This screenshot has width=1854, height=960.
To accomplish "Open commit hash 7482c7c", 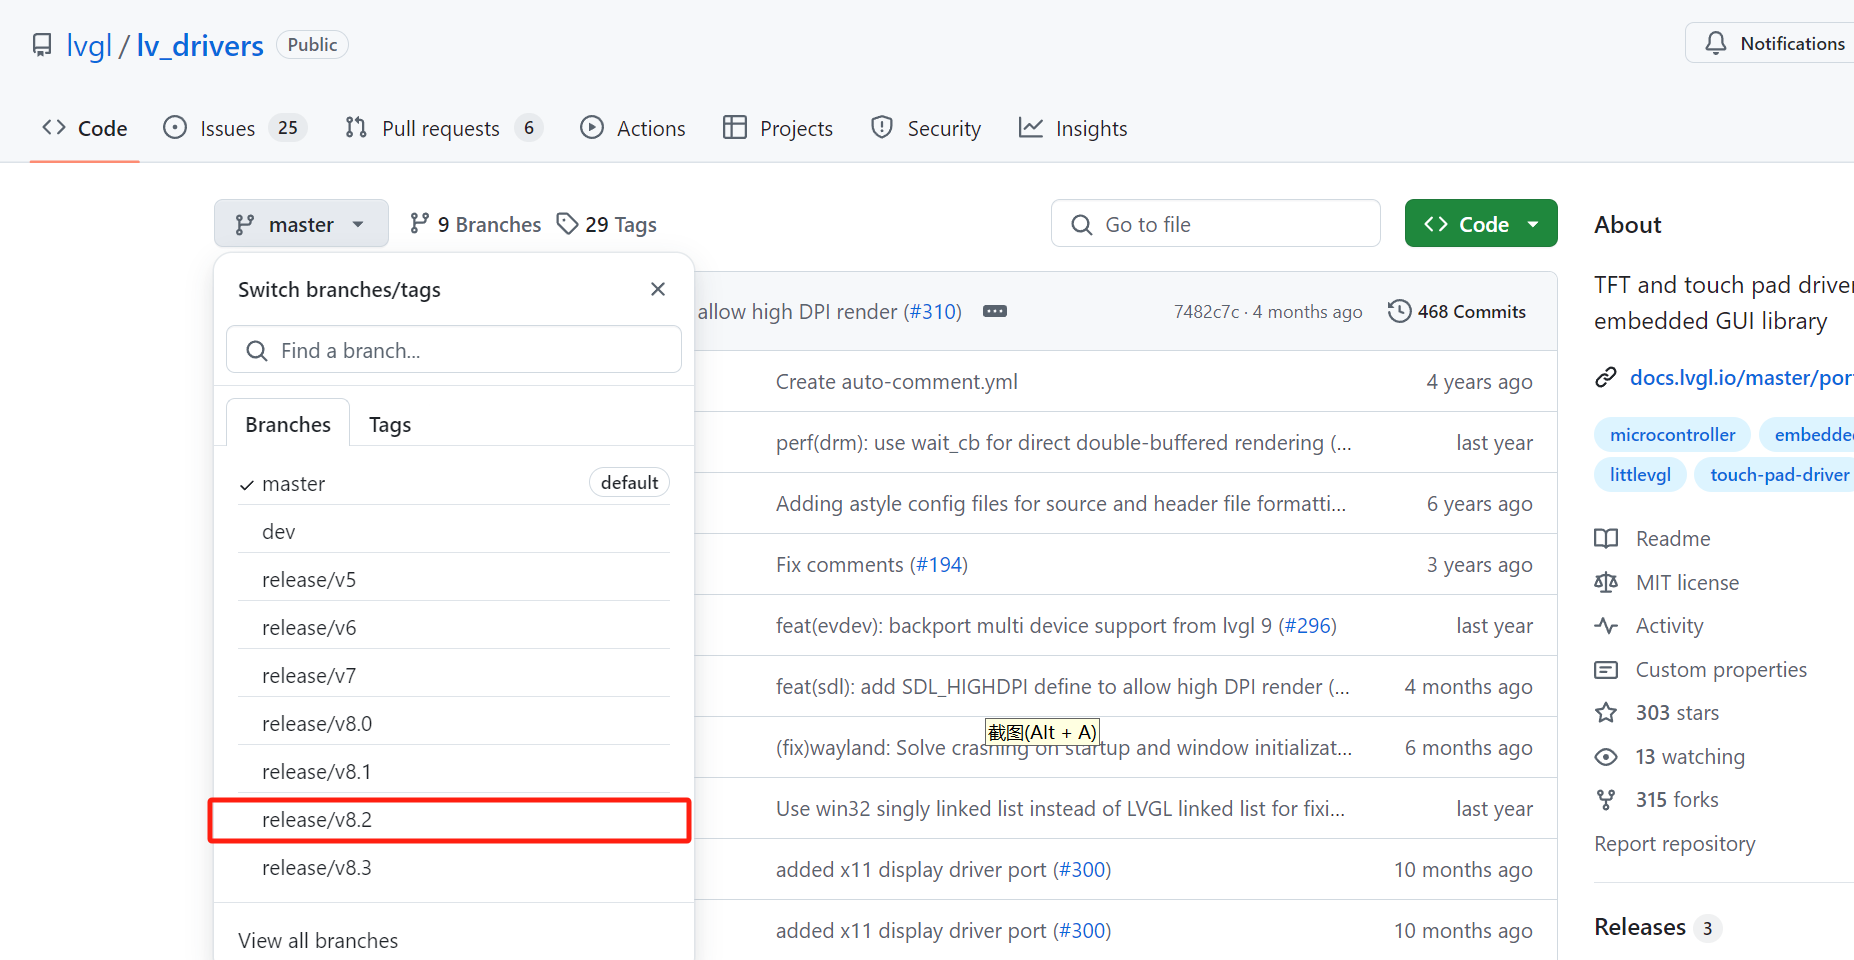I will tap(1206, 312).
